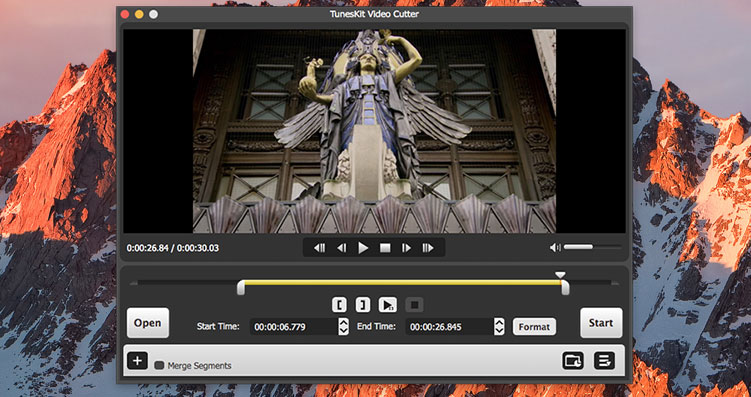Set segment end with right bracket button
This screenshot has width=751, height=397.
pyautogui.click(x=363, y=305)
